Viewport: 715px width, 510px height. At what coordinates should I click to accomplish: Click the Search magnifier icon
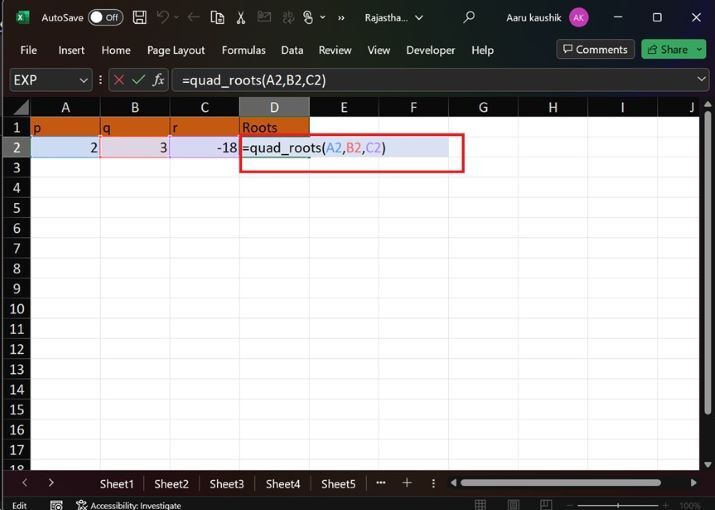click(469, 17)
